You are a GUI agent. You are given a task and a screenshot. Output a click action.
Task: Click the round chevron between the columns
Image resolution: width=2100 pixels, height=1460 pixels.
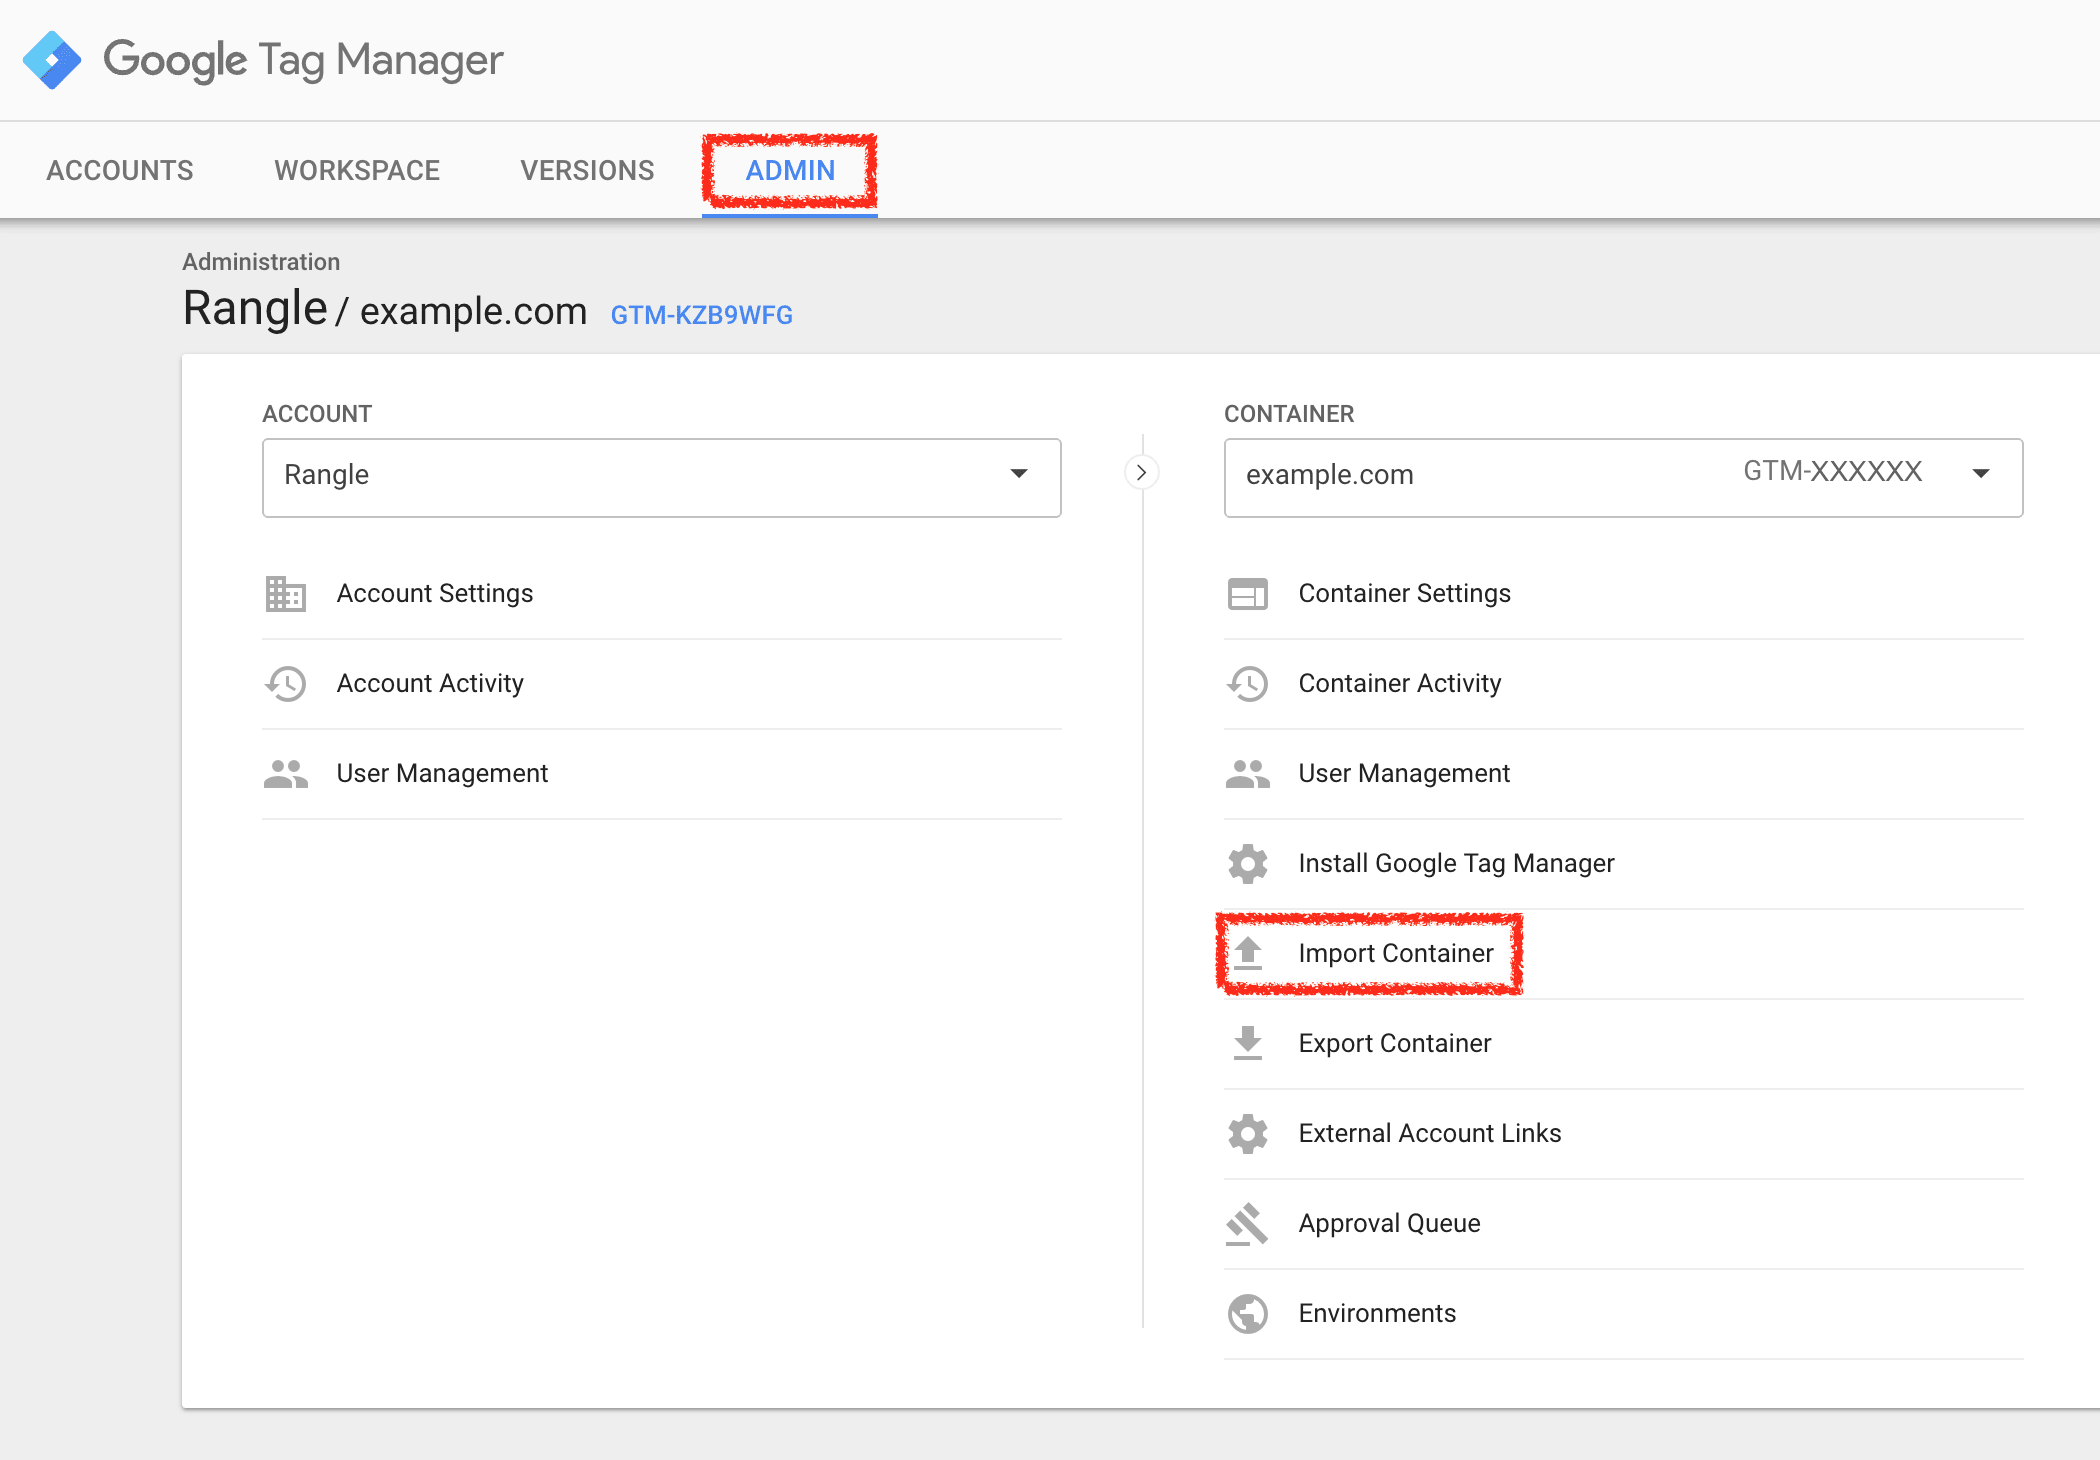click(x=1141, y=472)
